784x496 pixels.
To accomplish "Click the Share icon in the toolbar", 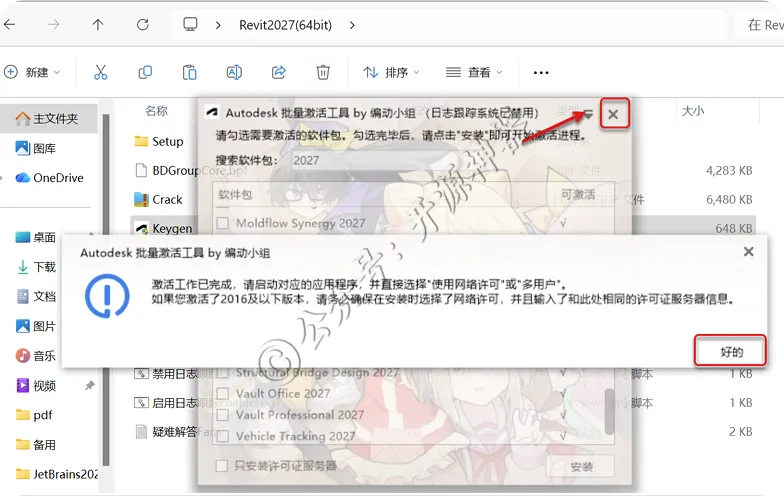I will 278,72.
